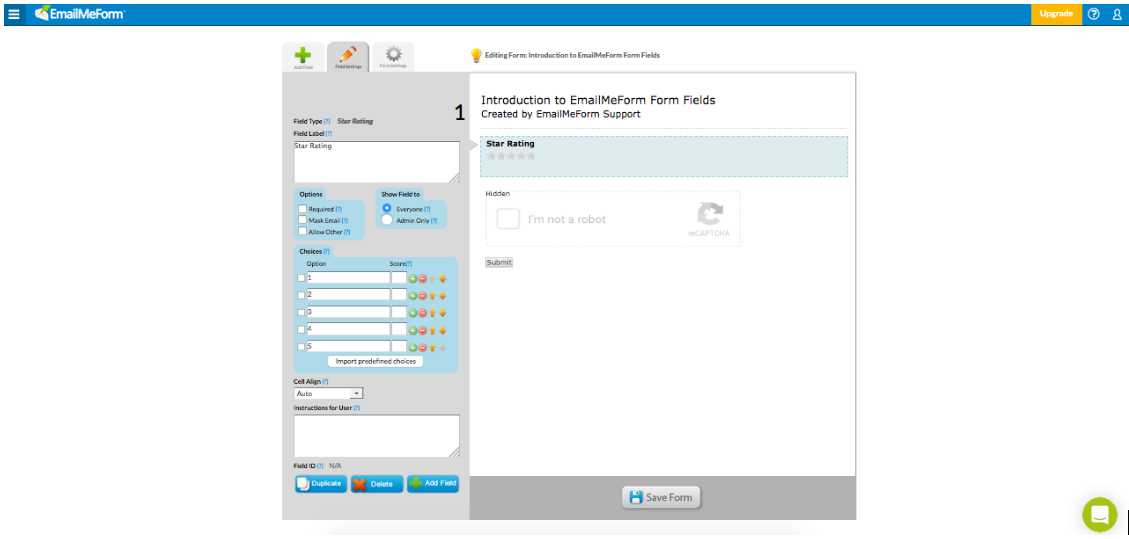The width and height of the screenshot is (1129, 539).
Task: Add a choice after option 4
Action: click(x=413, y=330)
